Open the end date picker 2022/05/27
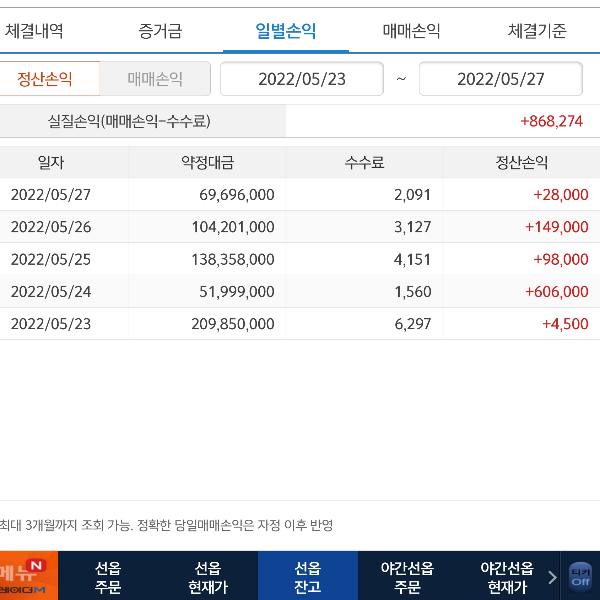The width and height of the screenshot is (600, 600). pos(500,79)
